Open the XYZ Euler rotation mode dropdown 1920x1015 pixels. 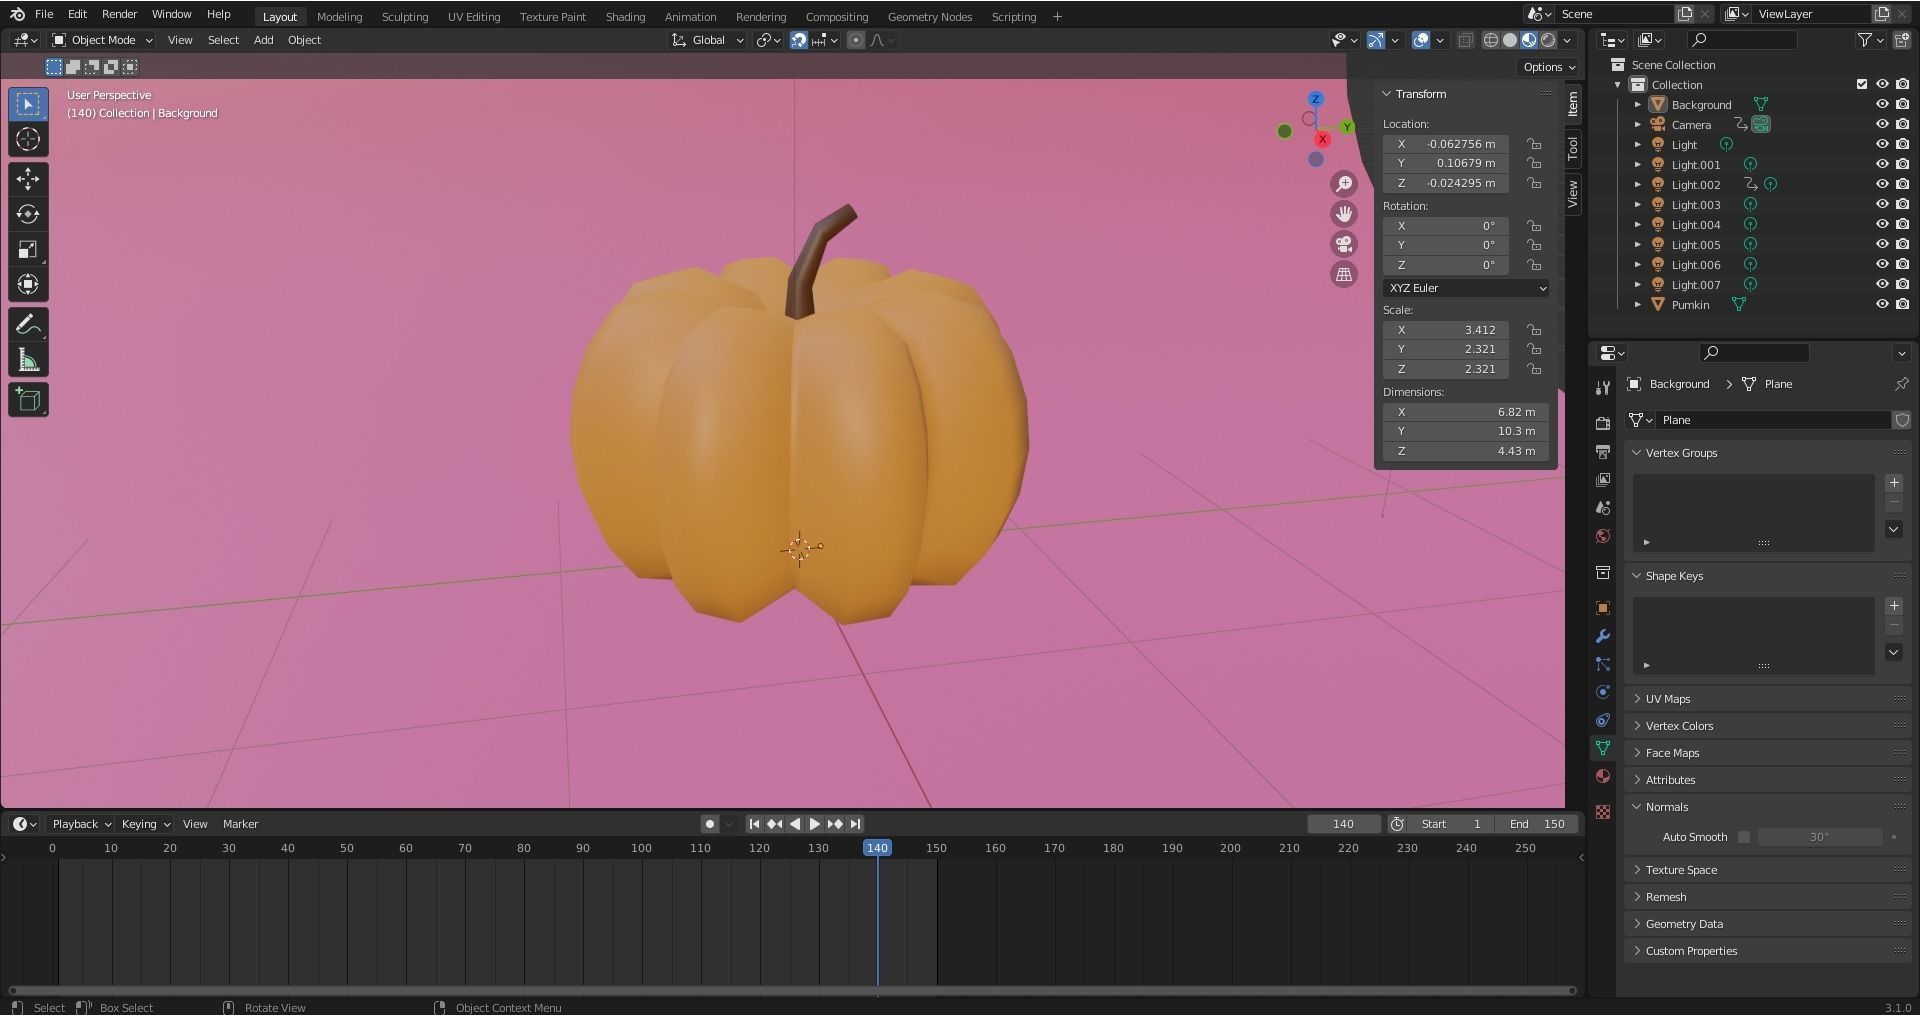click(x=1466, y=288)
